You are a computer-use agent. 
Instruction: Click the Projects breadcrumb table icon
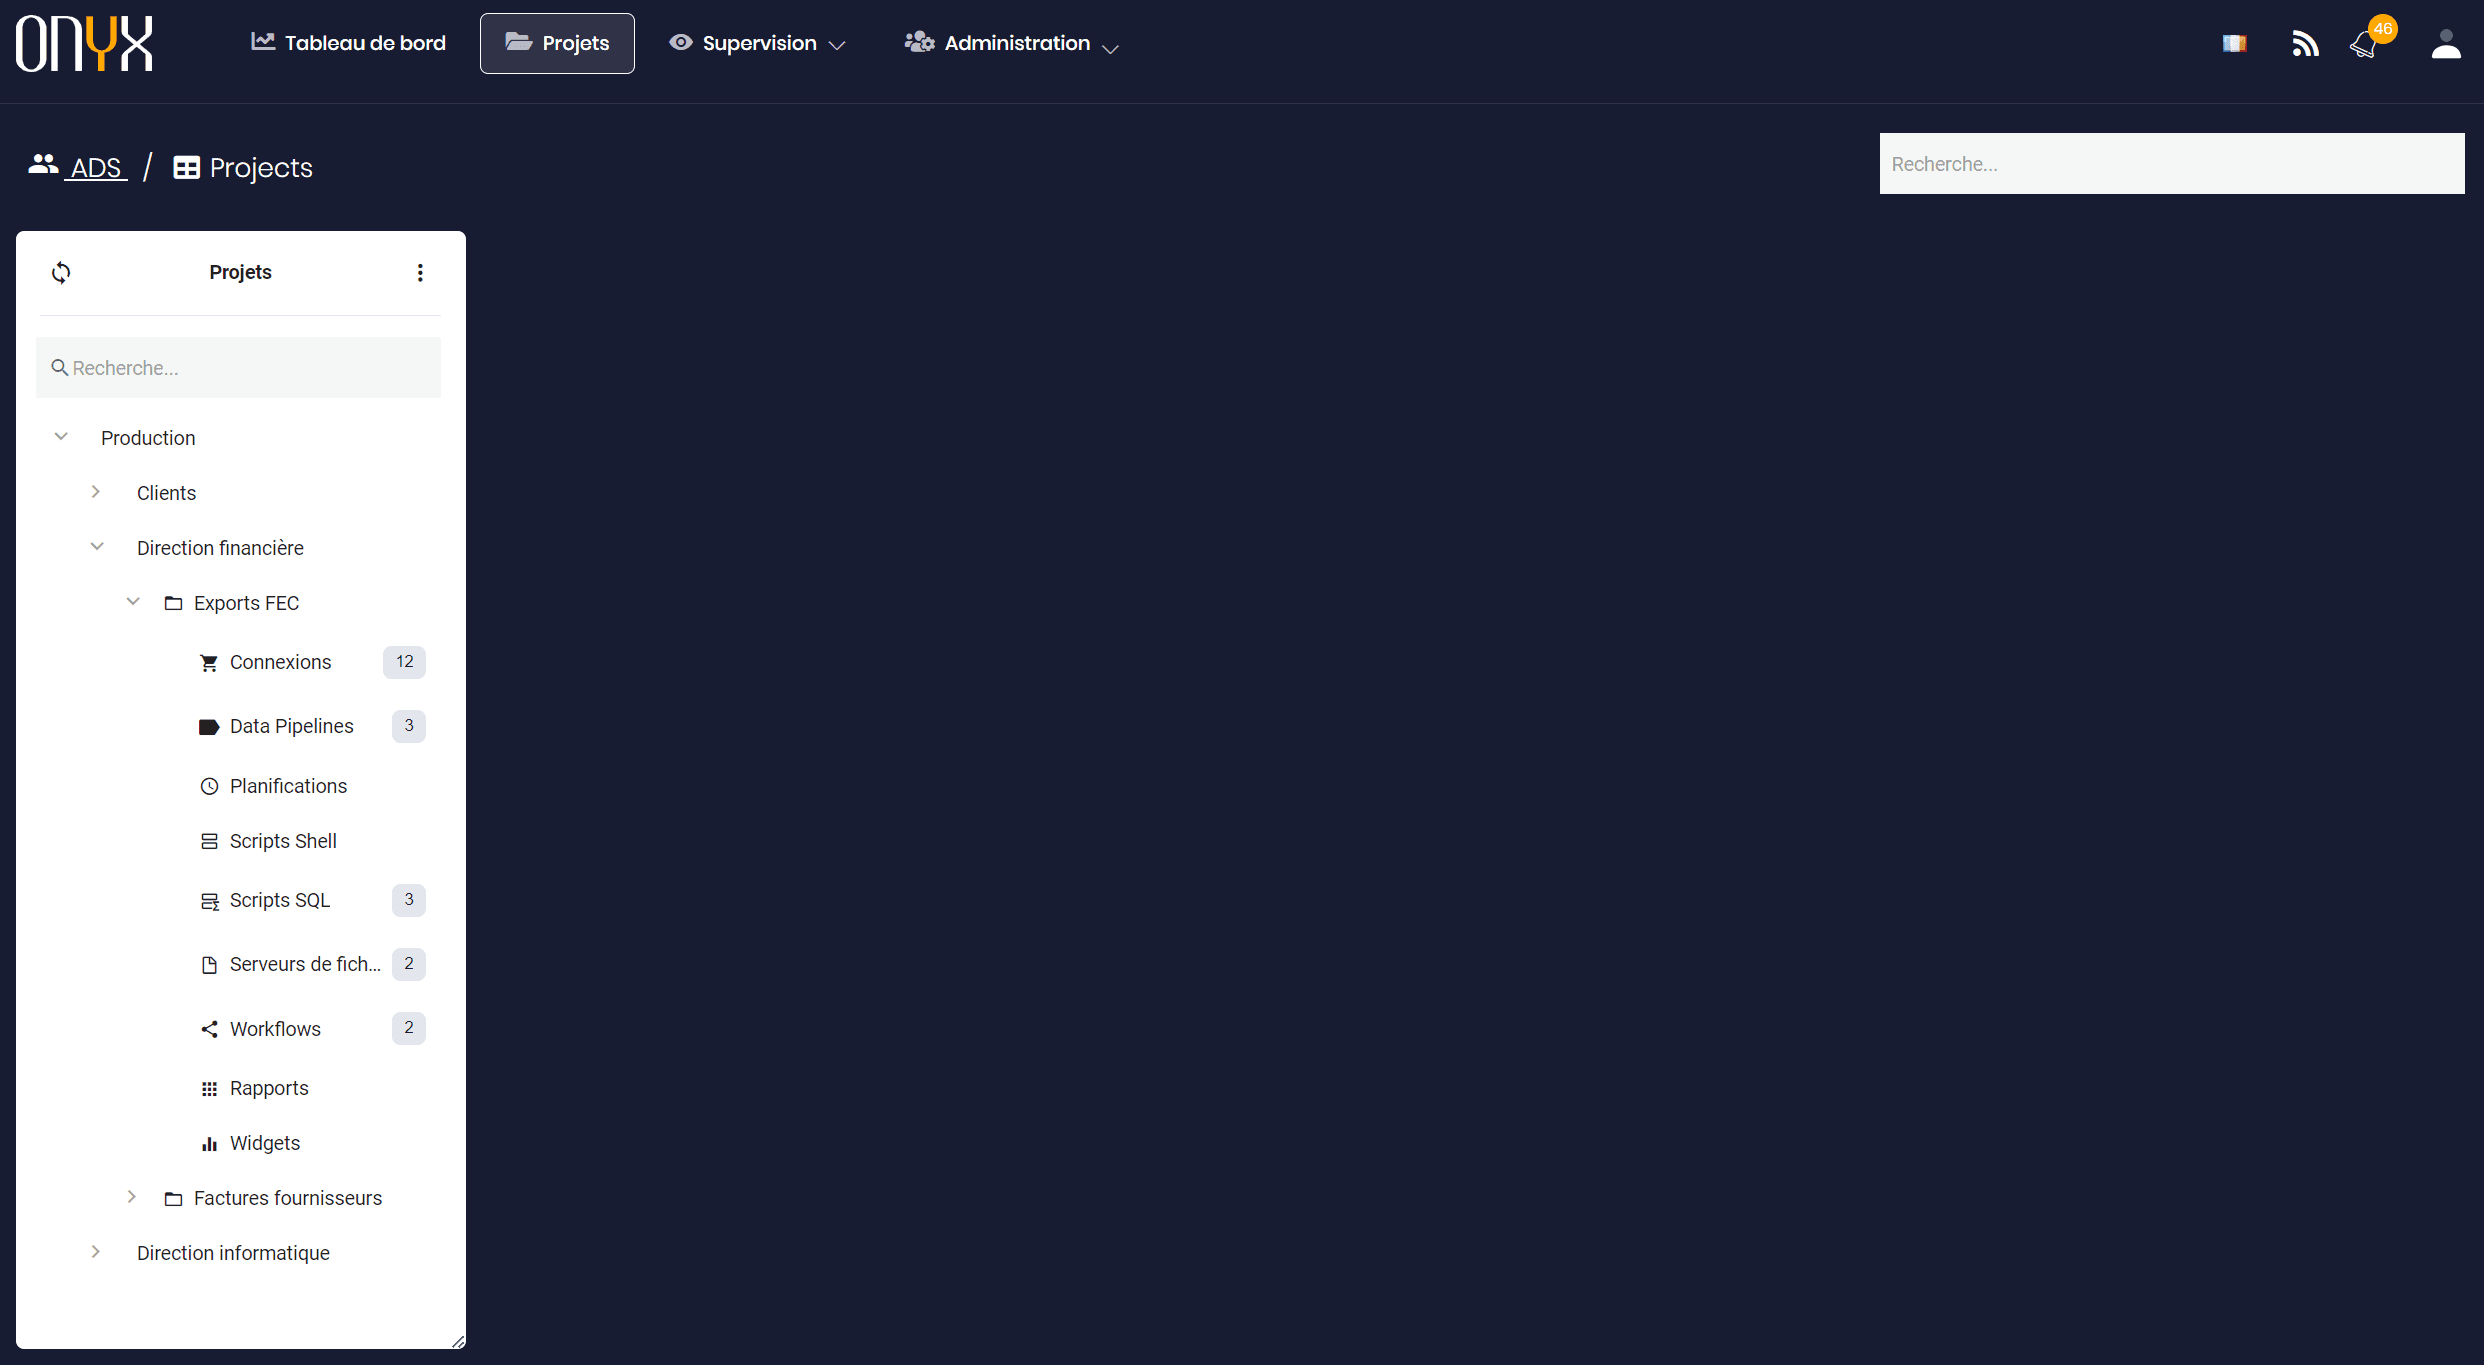(x=186, y=168)
